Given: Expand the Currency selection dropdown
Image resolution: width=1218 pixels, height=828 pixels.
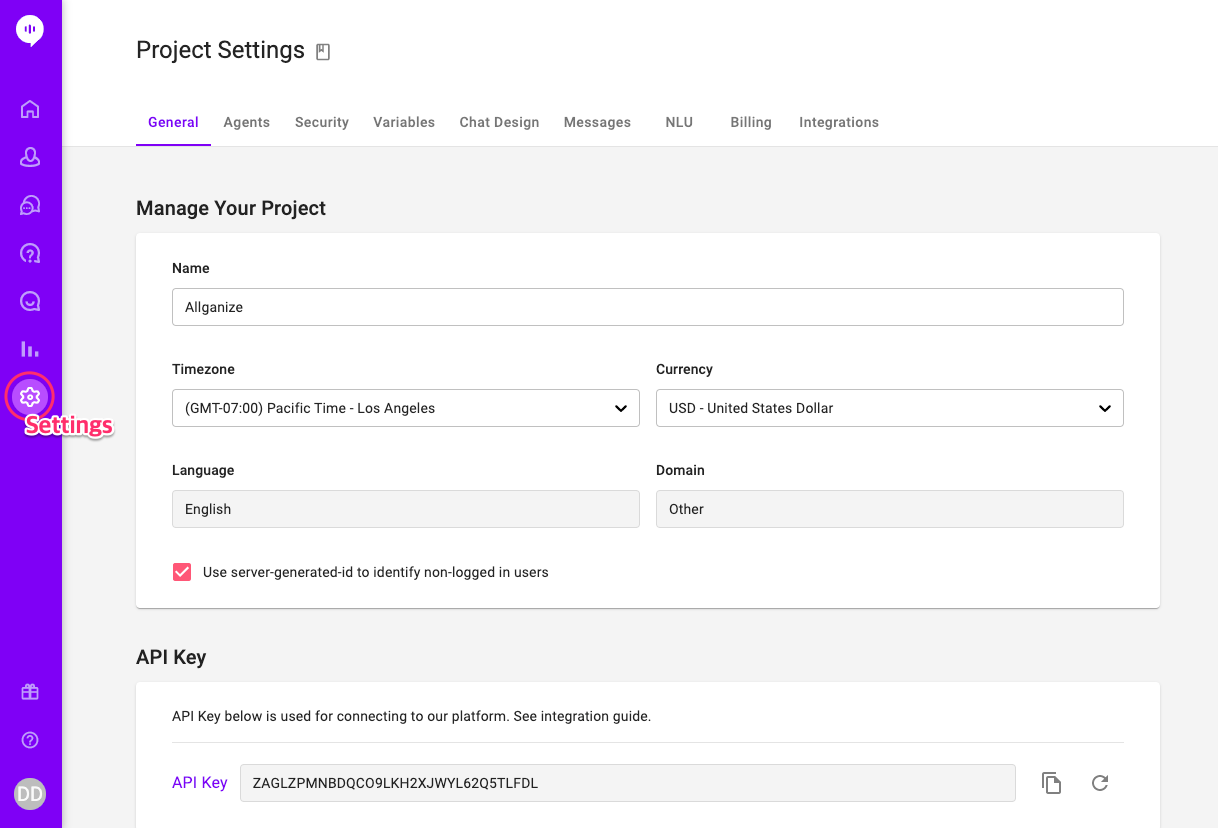Looking at the screenshot, I should (x=889, y=408).
